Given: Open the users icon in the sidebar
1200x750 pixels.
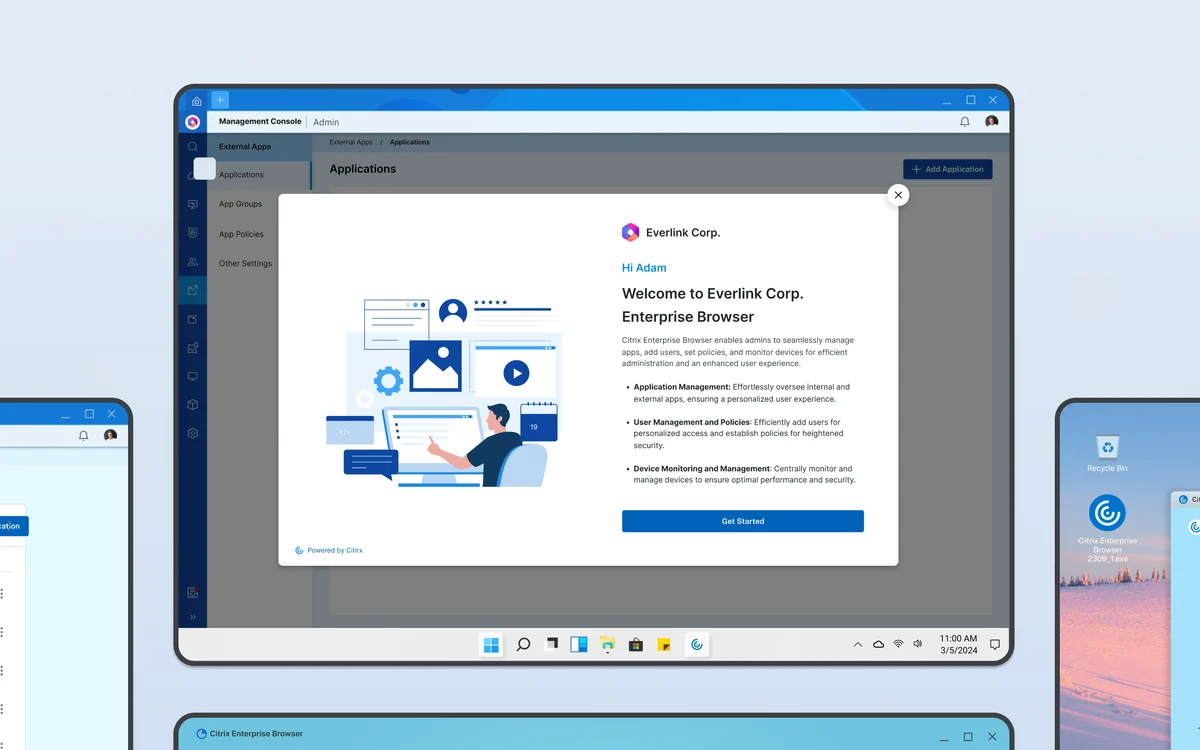Looking at the screenshot, I should pyautogui.click(x=193, y=262).
